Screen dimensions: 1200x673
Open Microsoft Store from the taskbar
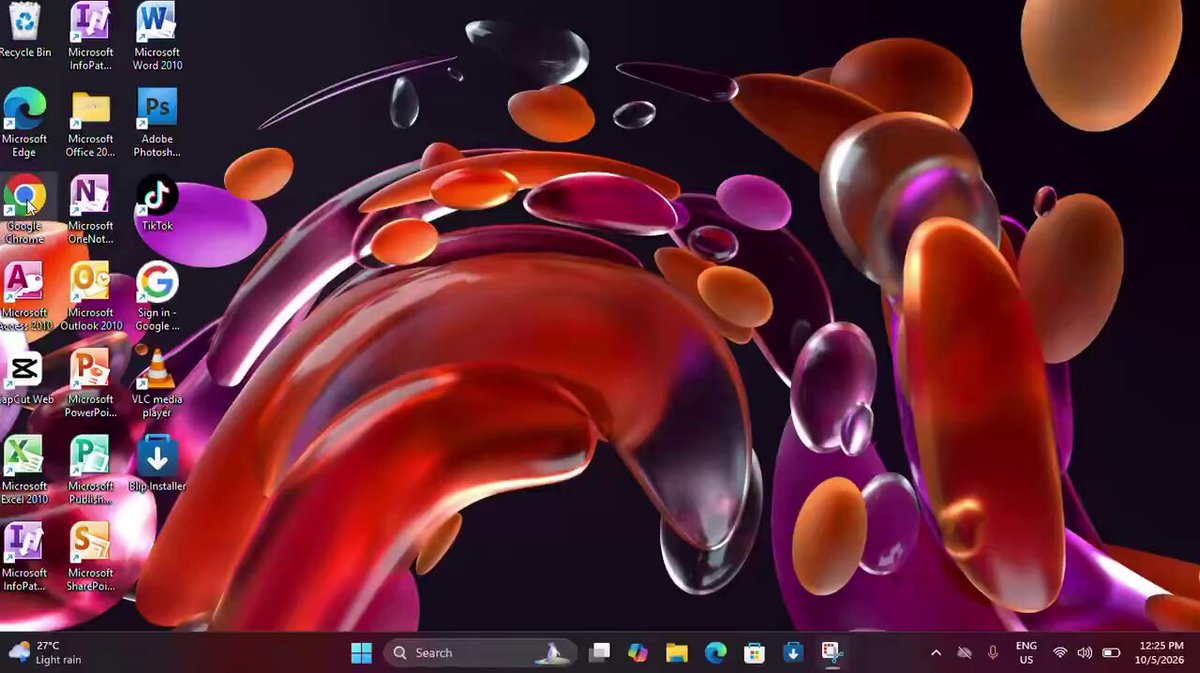click(754, 653)
